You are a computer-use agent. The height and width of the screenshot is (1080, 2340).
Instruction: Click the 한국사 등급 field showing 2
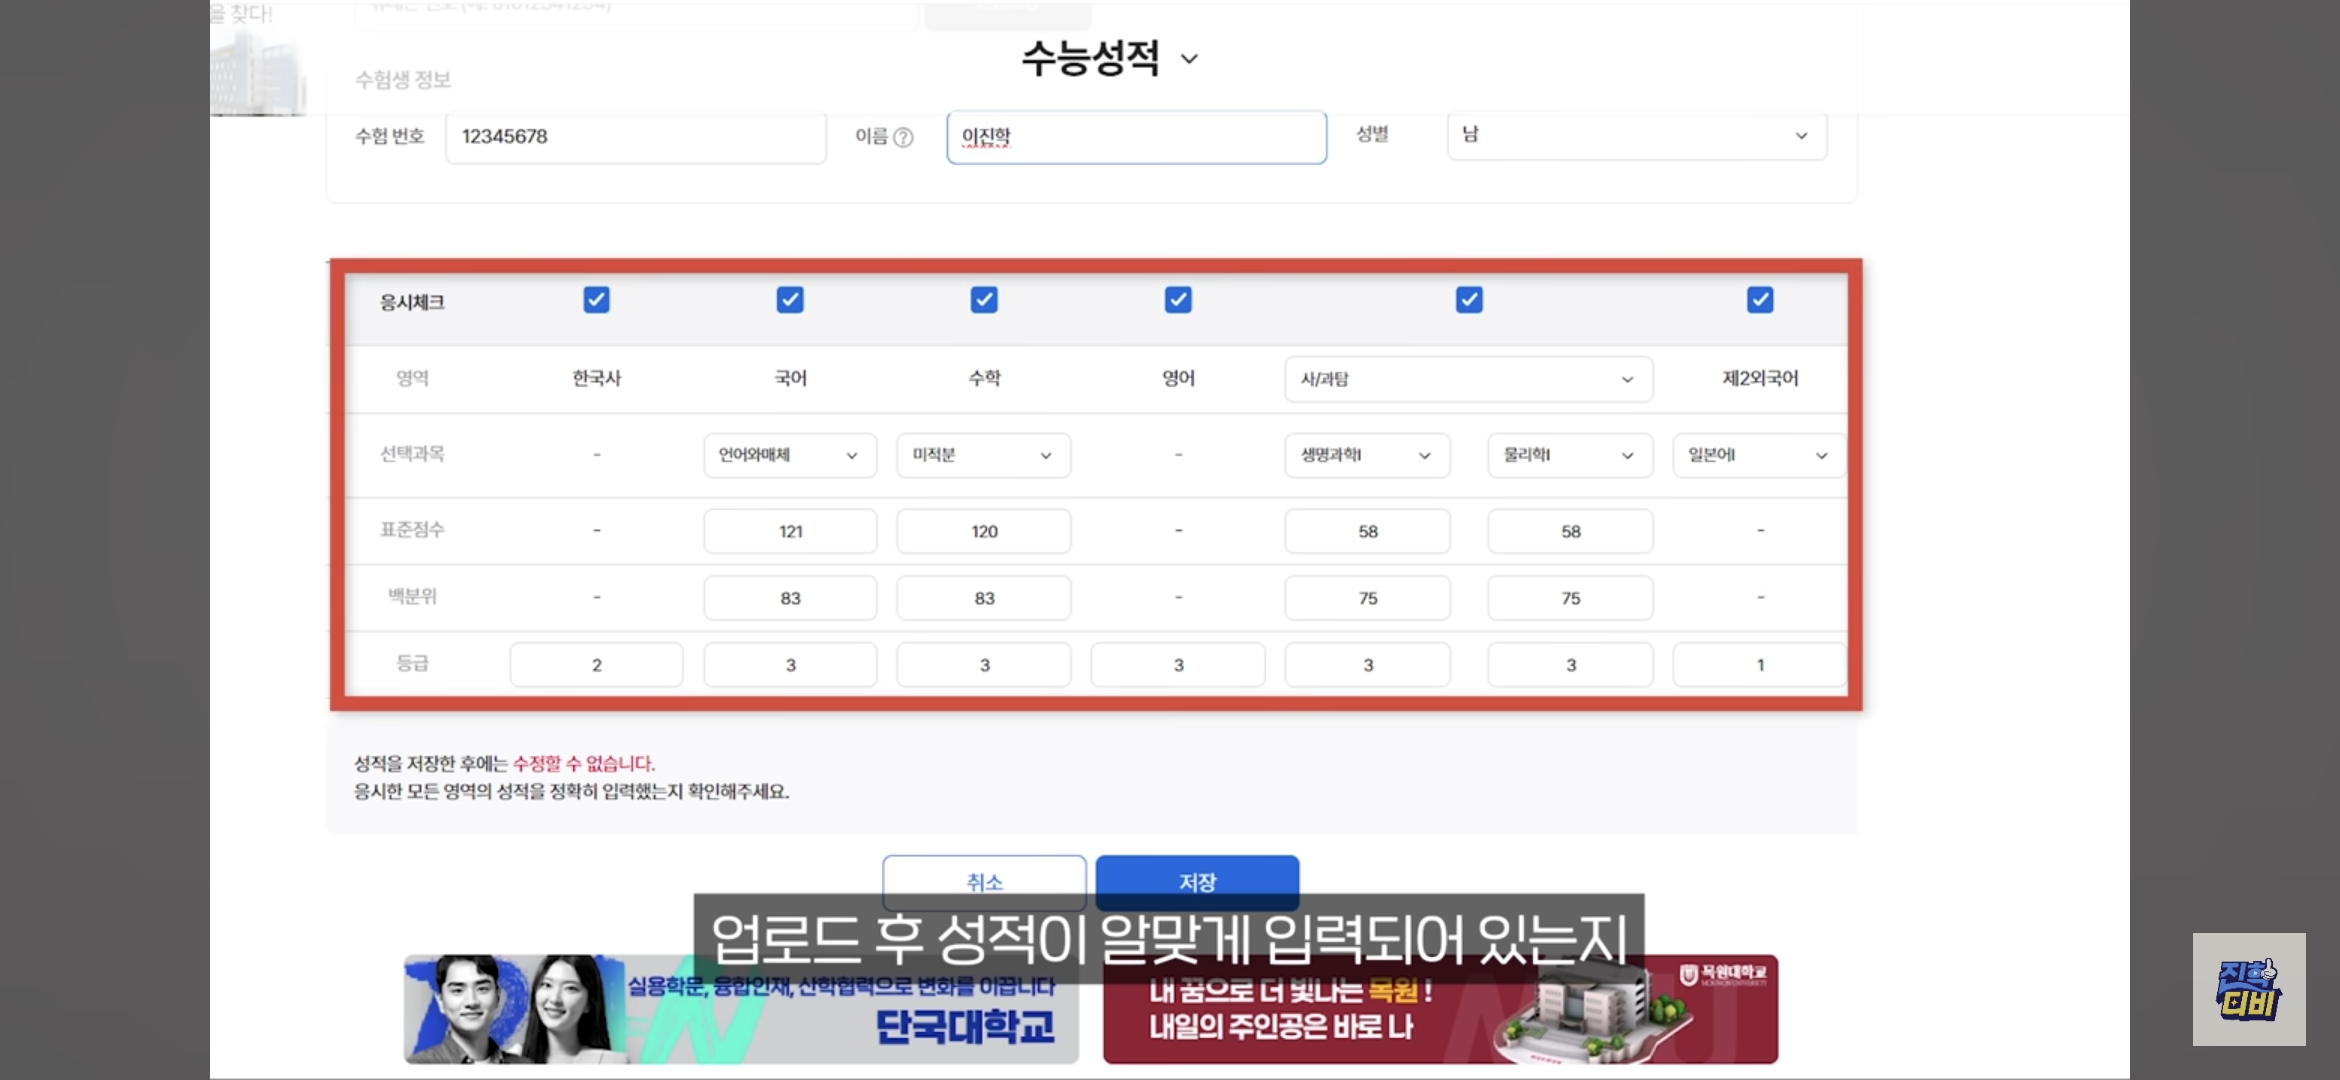click(596, 665)
